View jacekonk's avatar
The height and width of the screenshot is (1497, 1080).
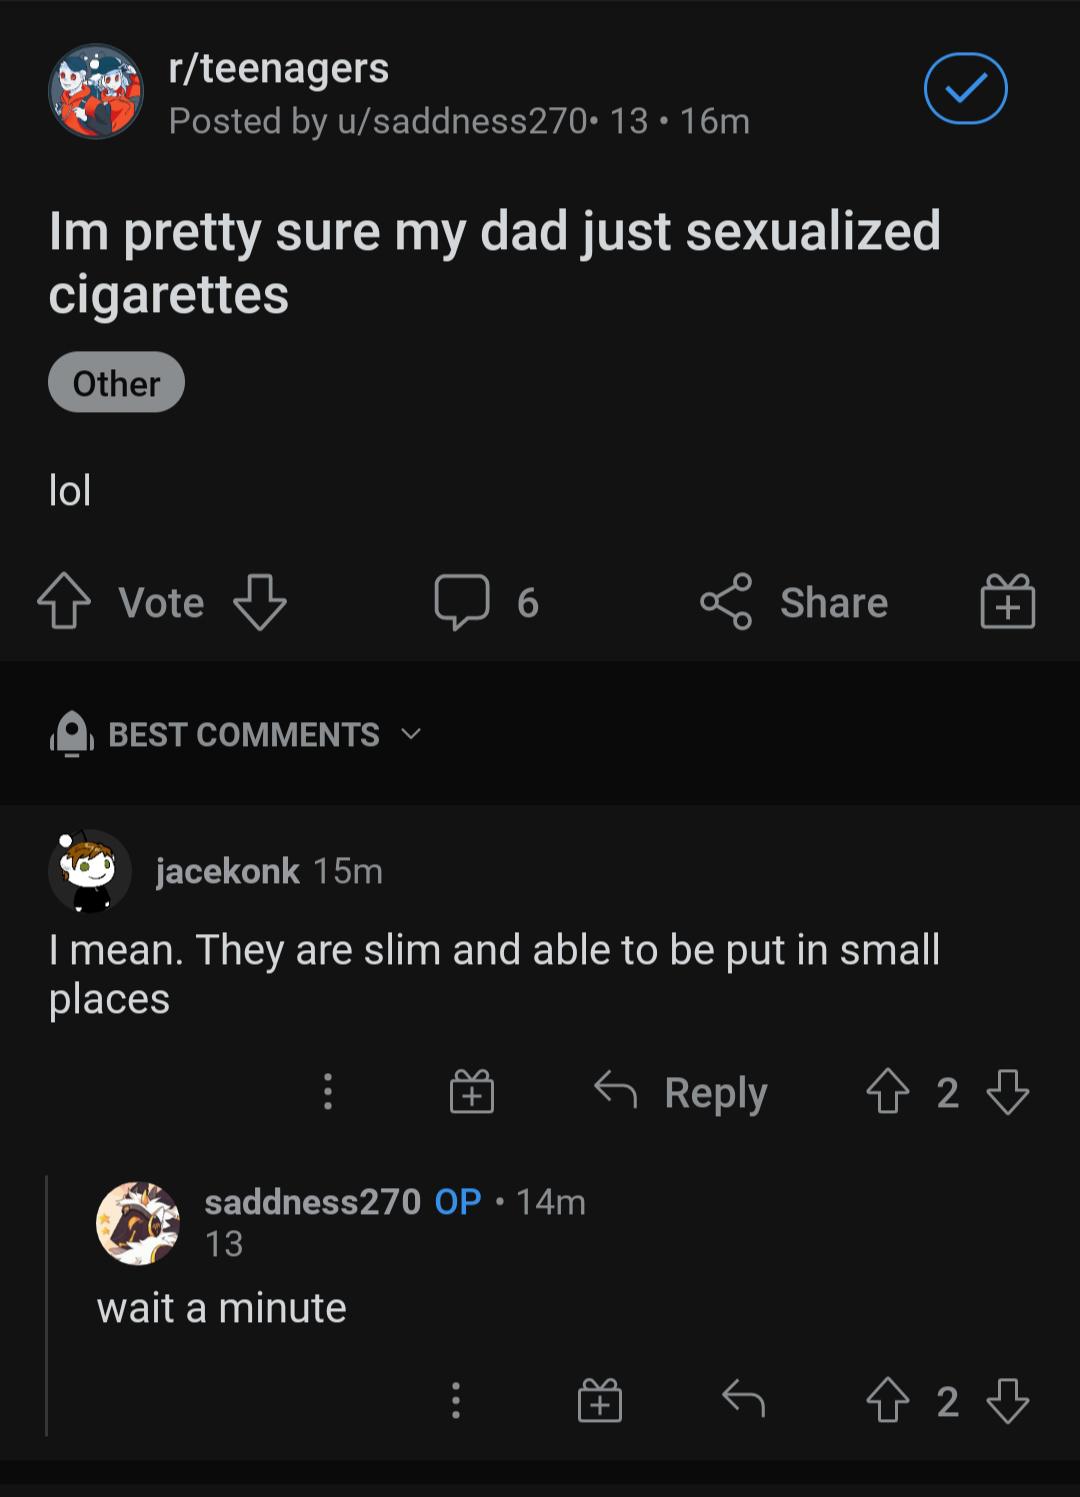pyautogui.click(x=90, y=871)
